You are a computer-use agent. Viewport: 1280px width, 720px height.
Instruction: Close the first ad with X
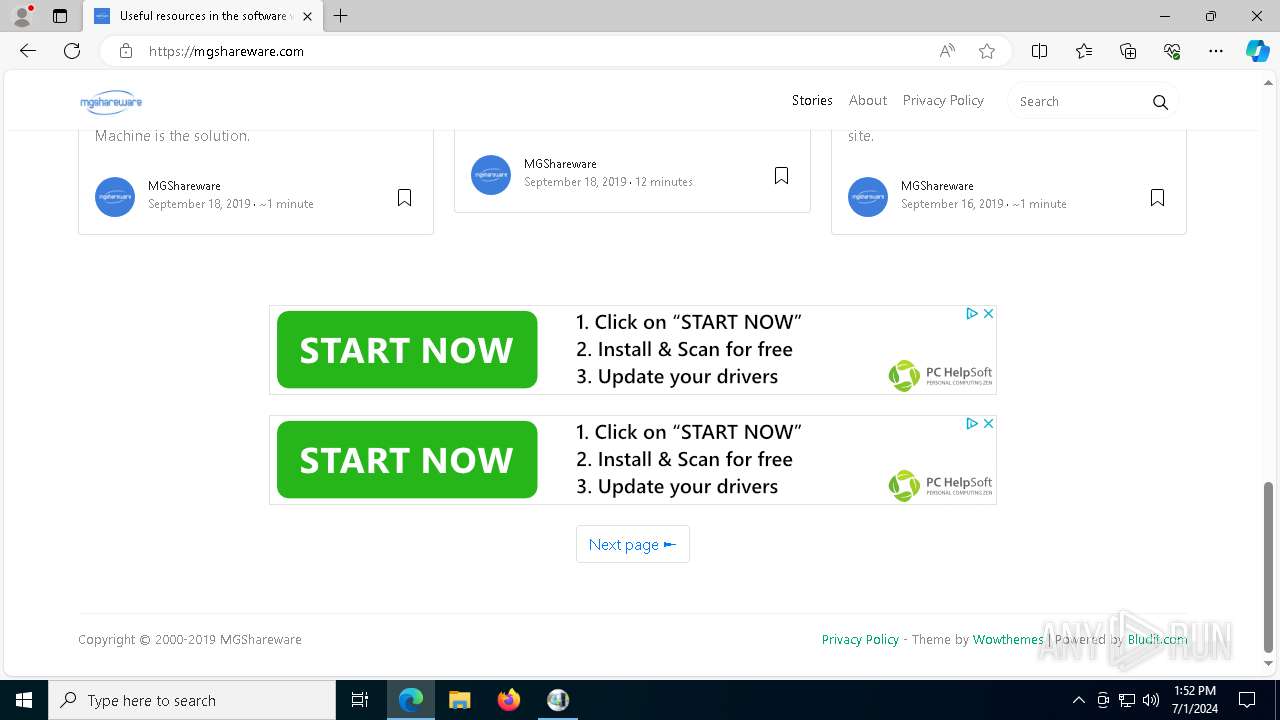988,313
